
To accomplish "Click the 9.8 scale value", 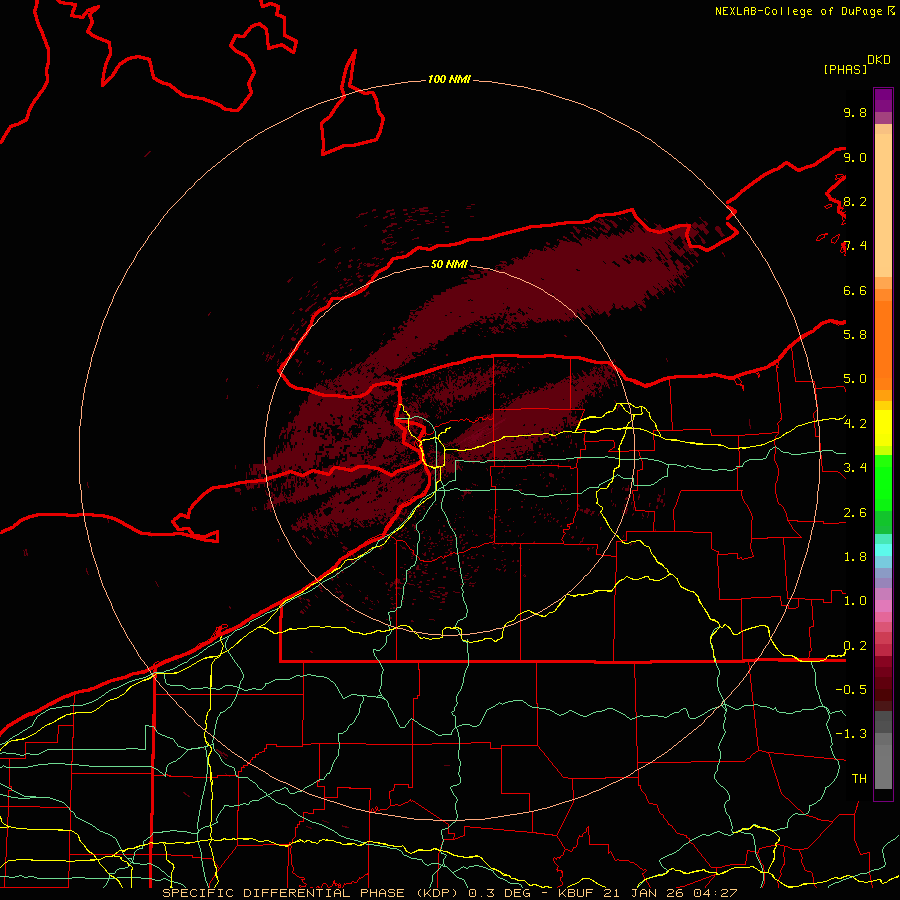I will [x=855, y=113].
